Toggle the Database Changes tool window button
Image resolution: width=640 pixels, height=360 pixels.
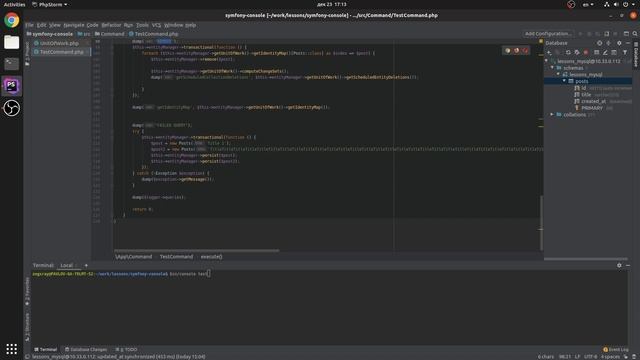pos(86,349)
